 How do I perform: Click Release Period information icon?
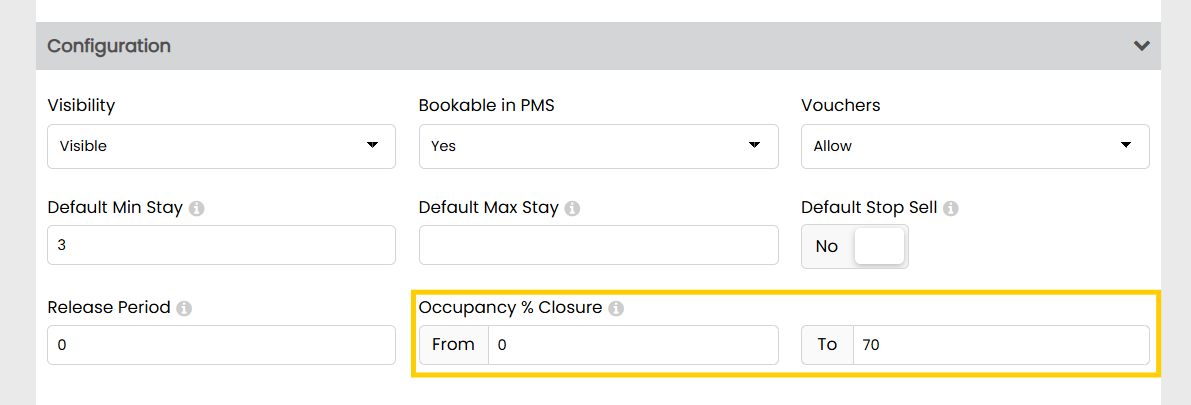183,308
